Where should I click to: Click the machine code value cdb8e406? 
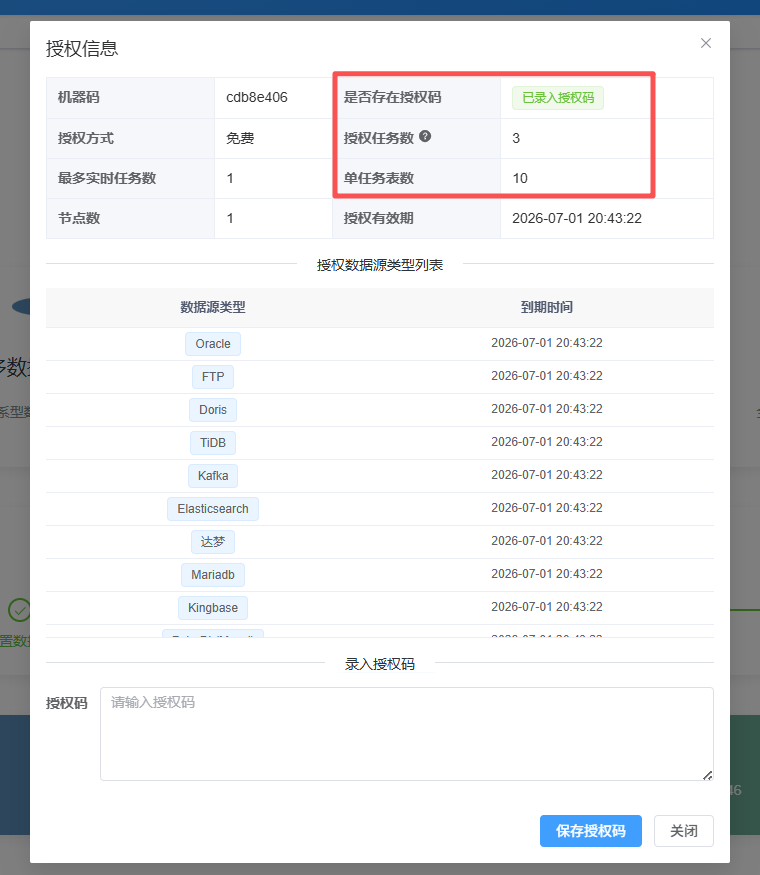(x=257, y=98)
